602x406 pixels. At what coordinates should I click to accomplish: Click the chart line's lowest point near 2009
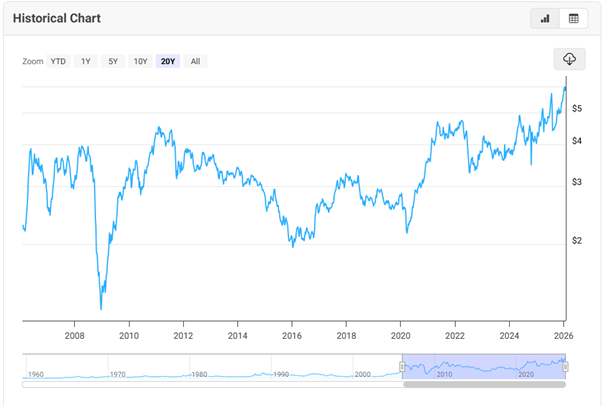102,309
